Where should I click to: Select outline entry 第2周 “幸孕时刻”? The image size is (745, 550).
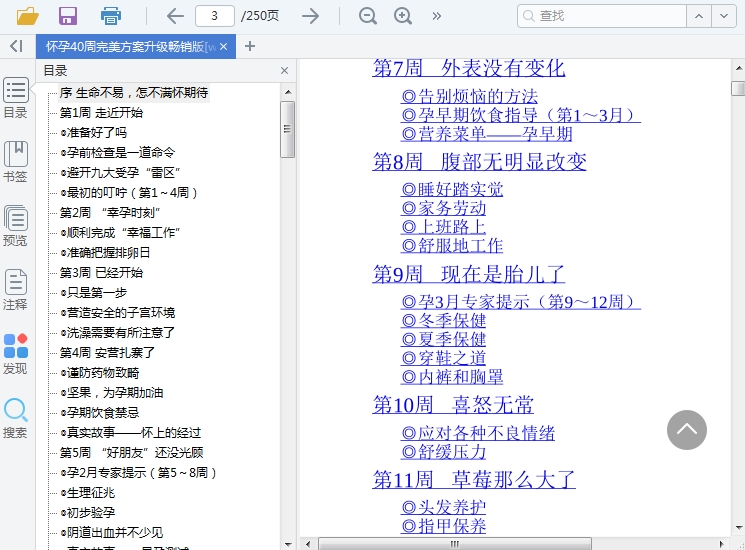pos(110,212)
